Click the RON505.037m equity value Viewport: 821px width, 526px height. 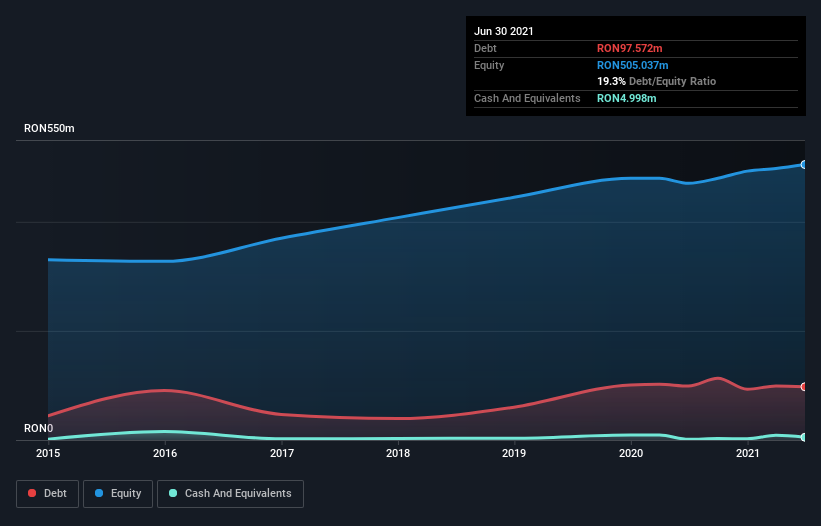click(633, 65)
